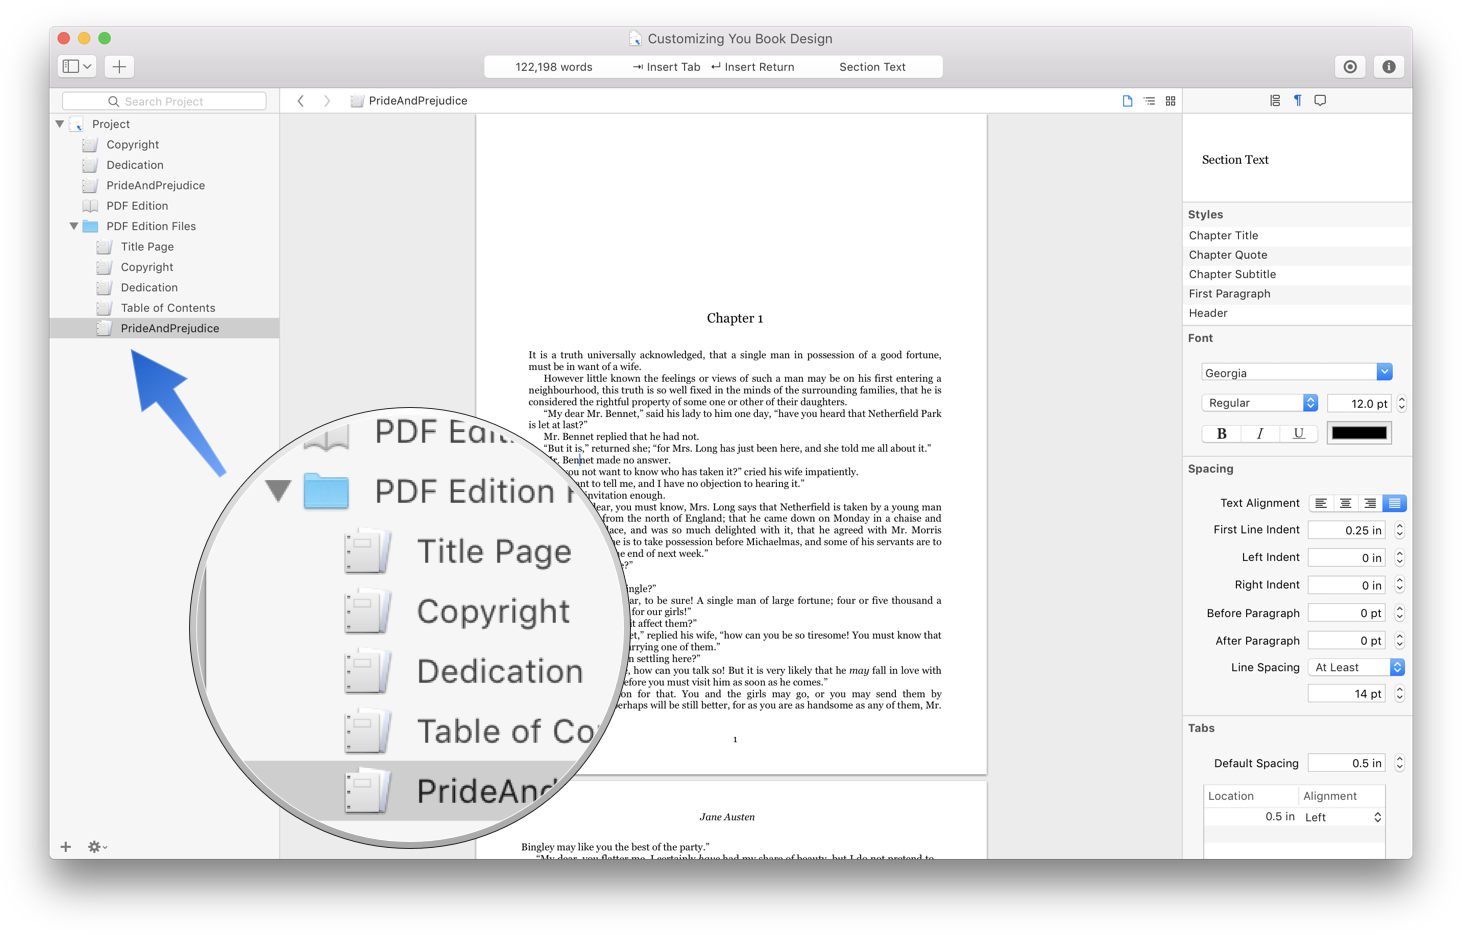This screenshot has height=935, width=1462.
Task: Select the Header style
Action: pyautogui.click(x=1297, y=313)
